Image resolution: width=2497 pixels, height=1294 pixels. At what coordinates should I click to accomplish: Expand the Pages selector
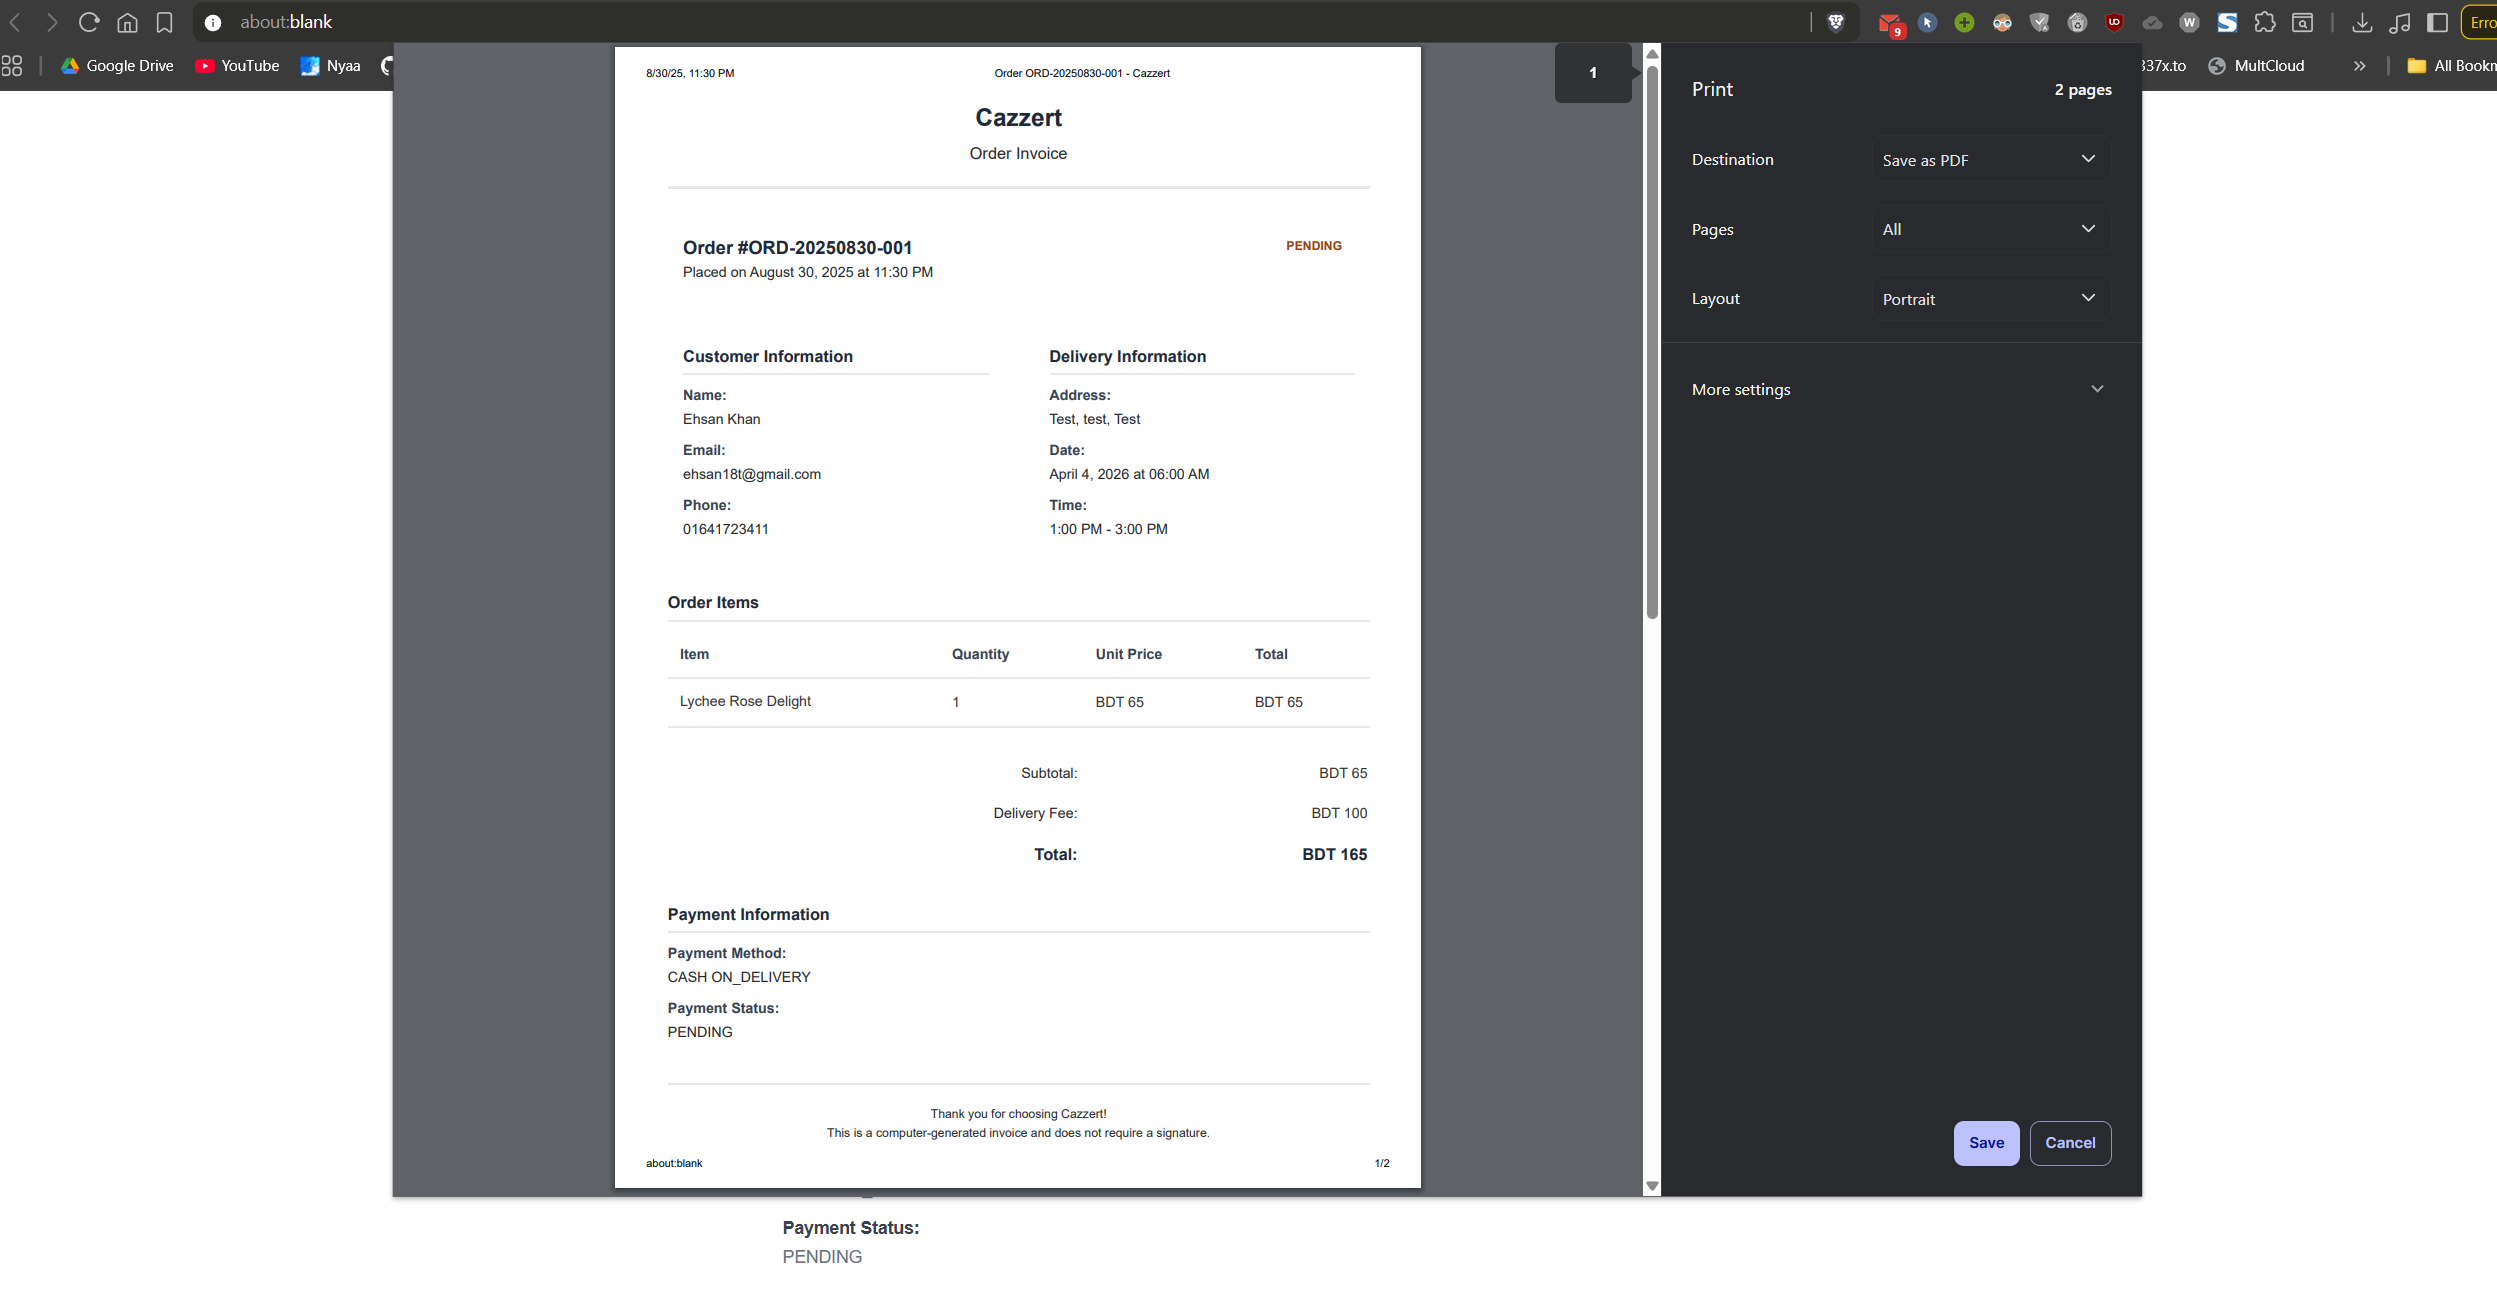1989,228
